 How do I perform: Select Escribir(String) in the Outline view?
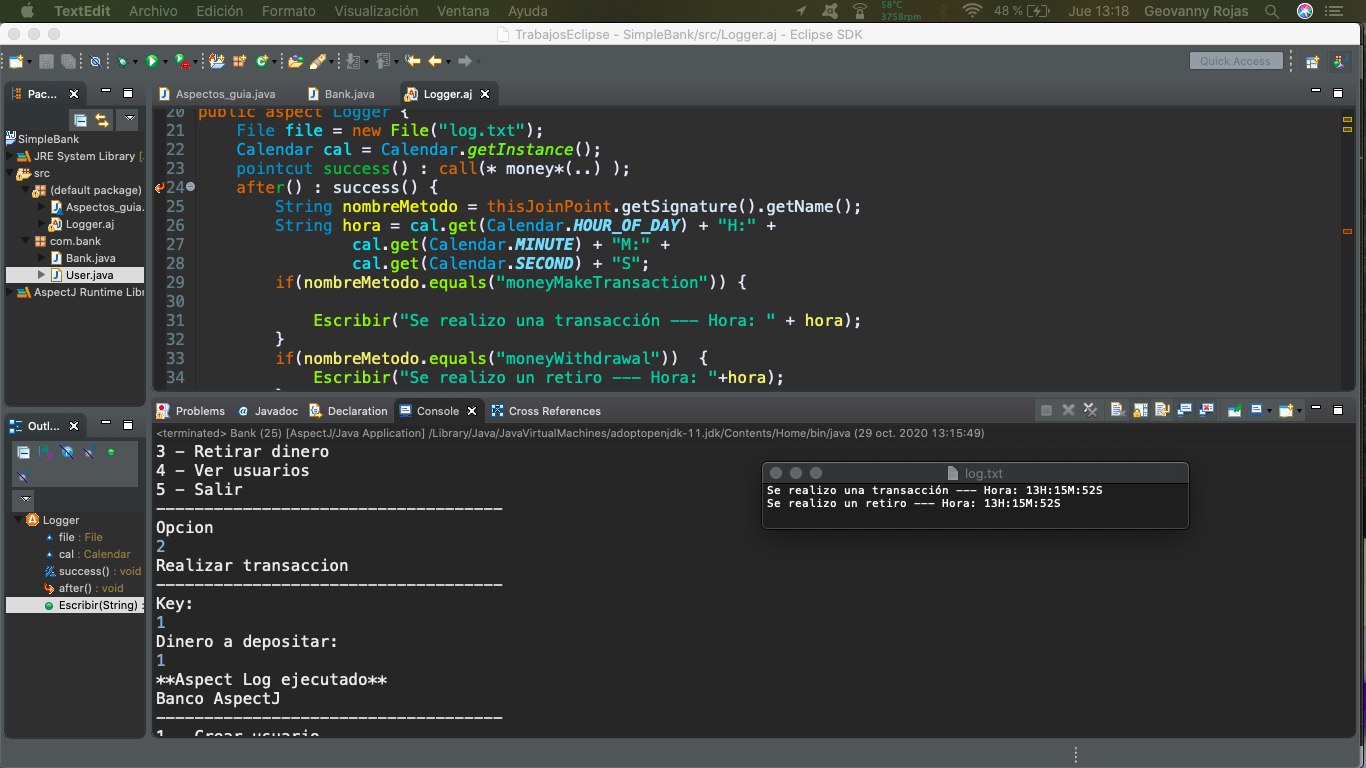pyautogui.click(x=95, y=605)
